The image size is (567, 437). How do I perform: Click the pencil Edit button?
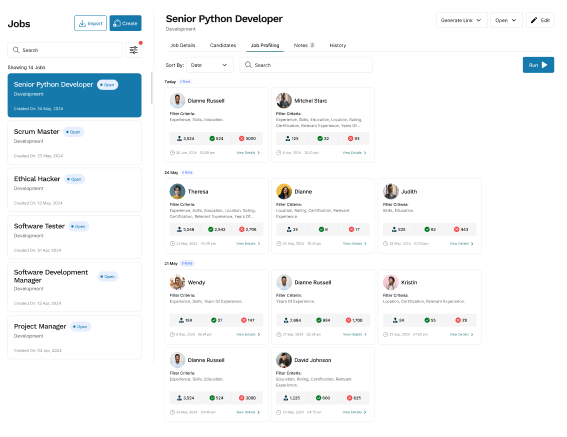point(540,20)
